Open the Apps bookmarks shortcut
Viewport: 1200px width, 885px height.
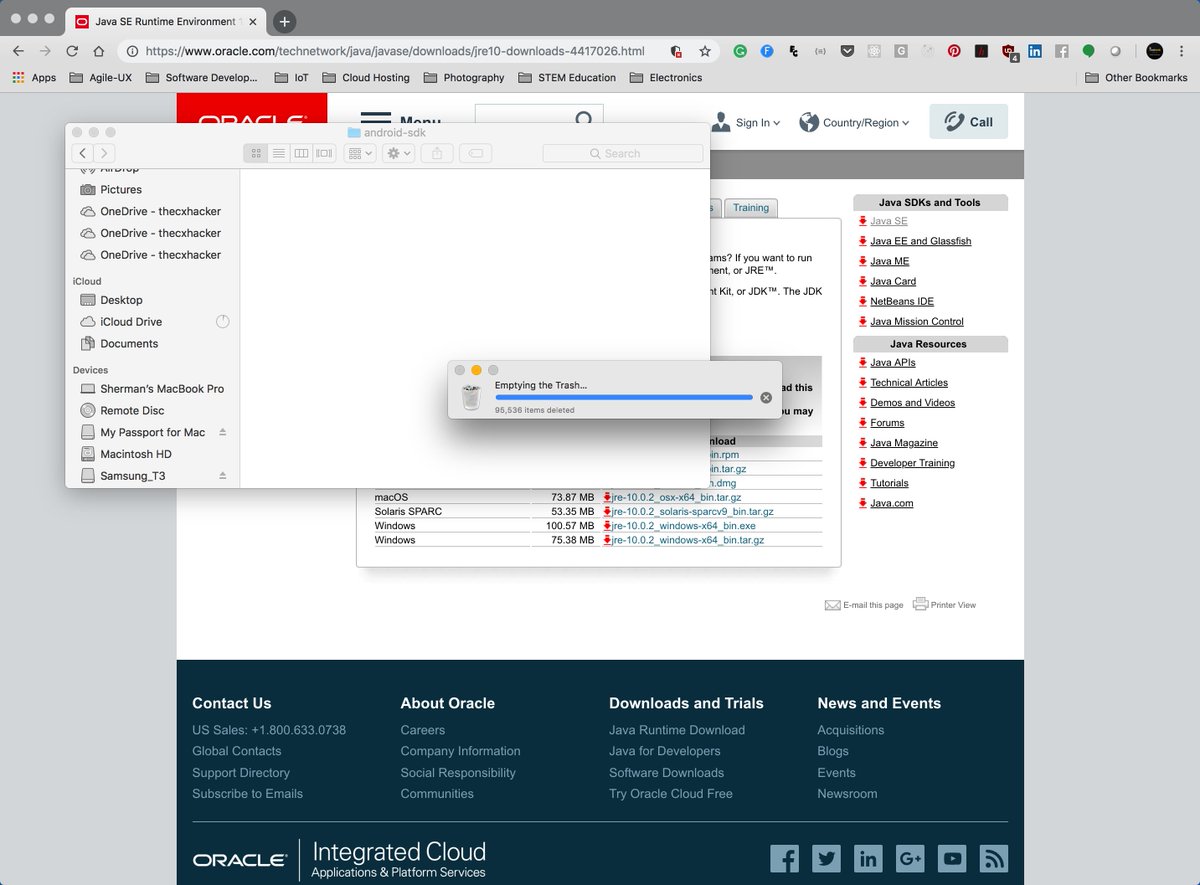(34, 77)
